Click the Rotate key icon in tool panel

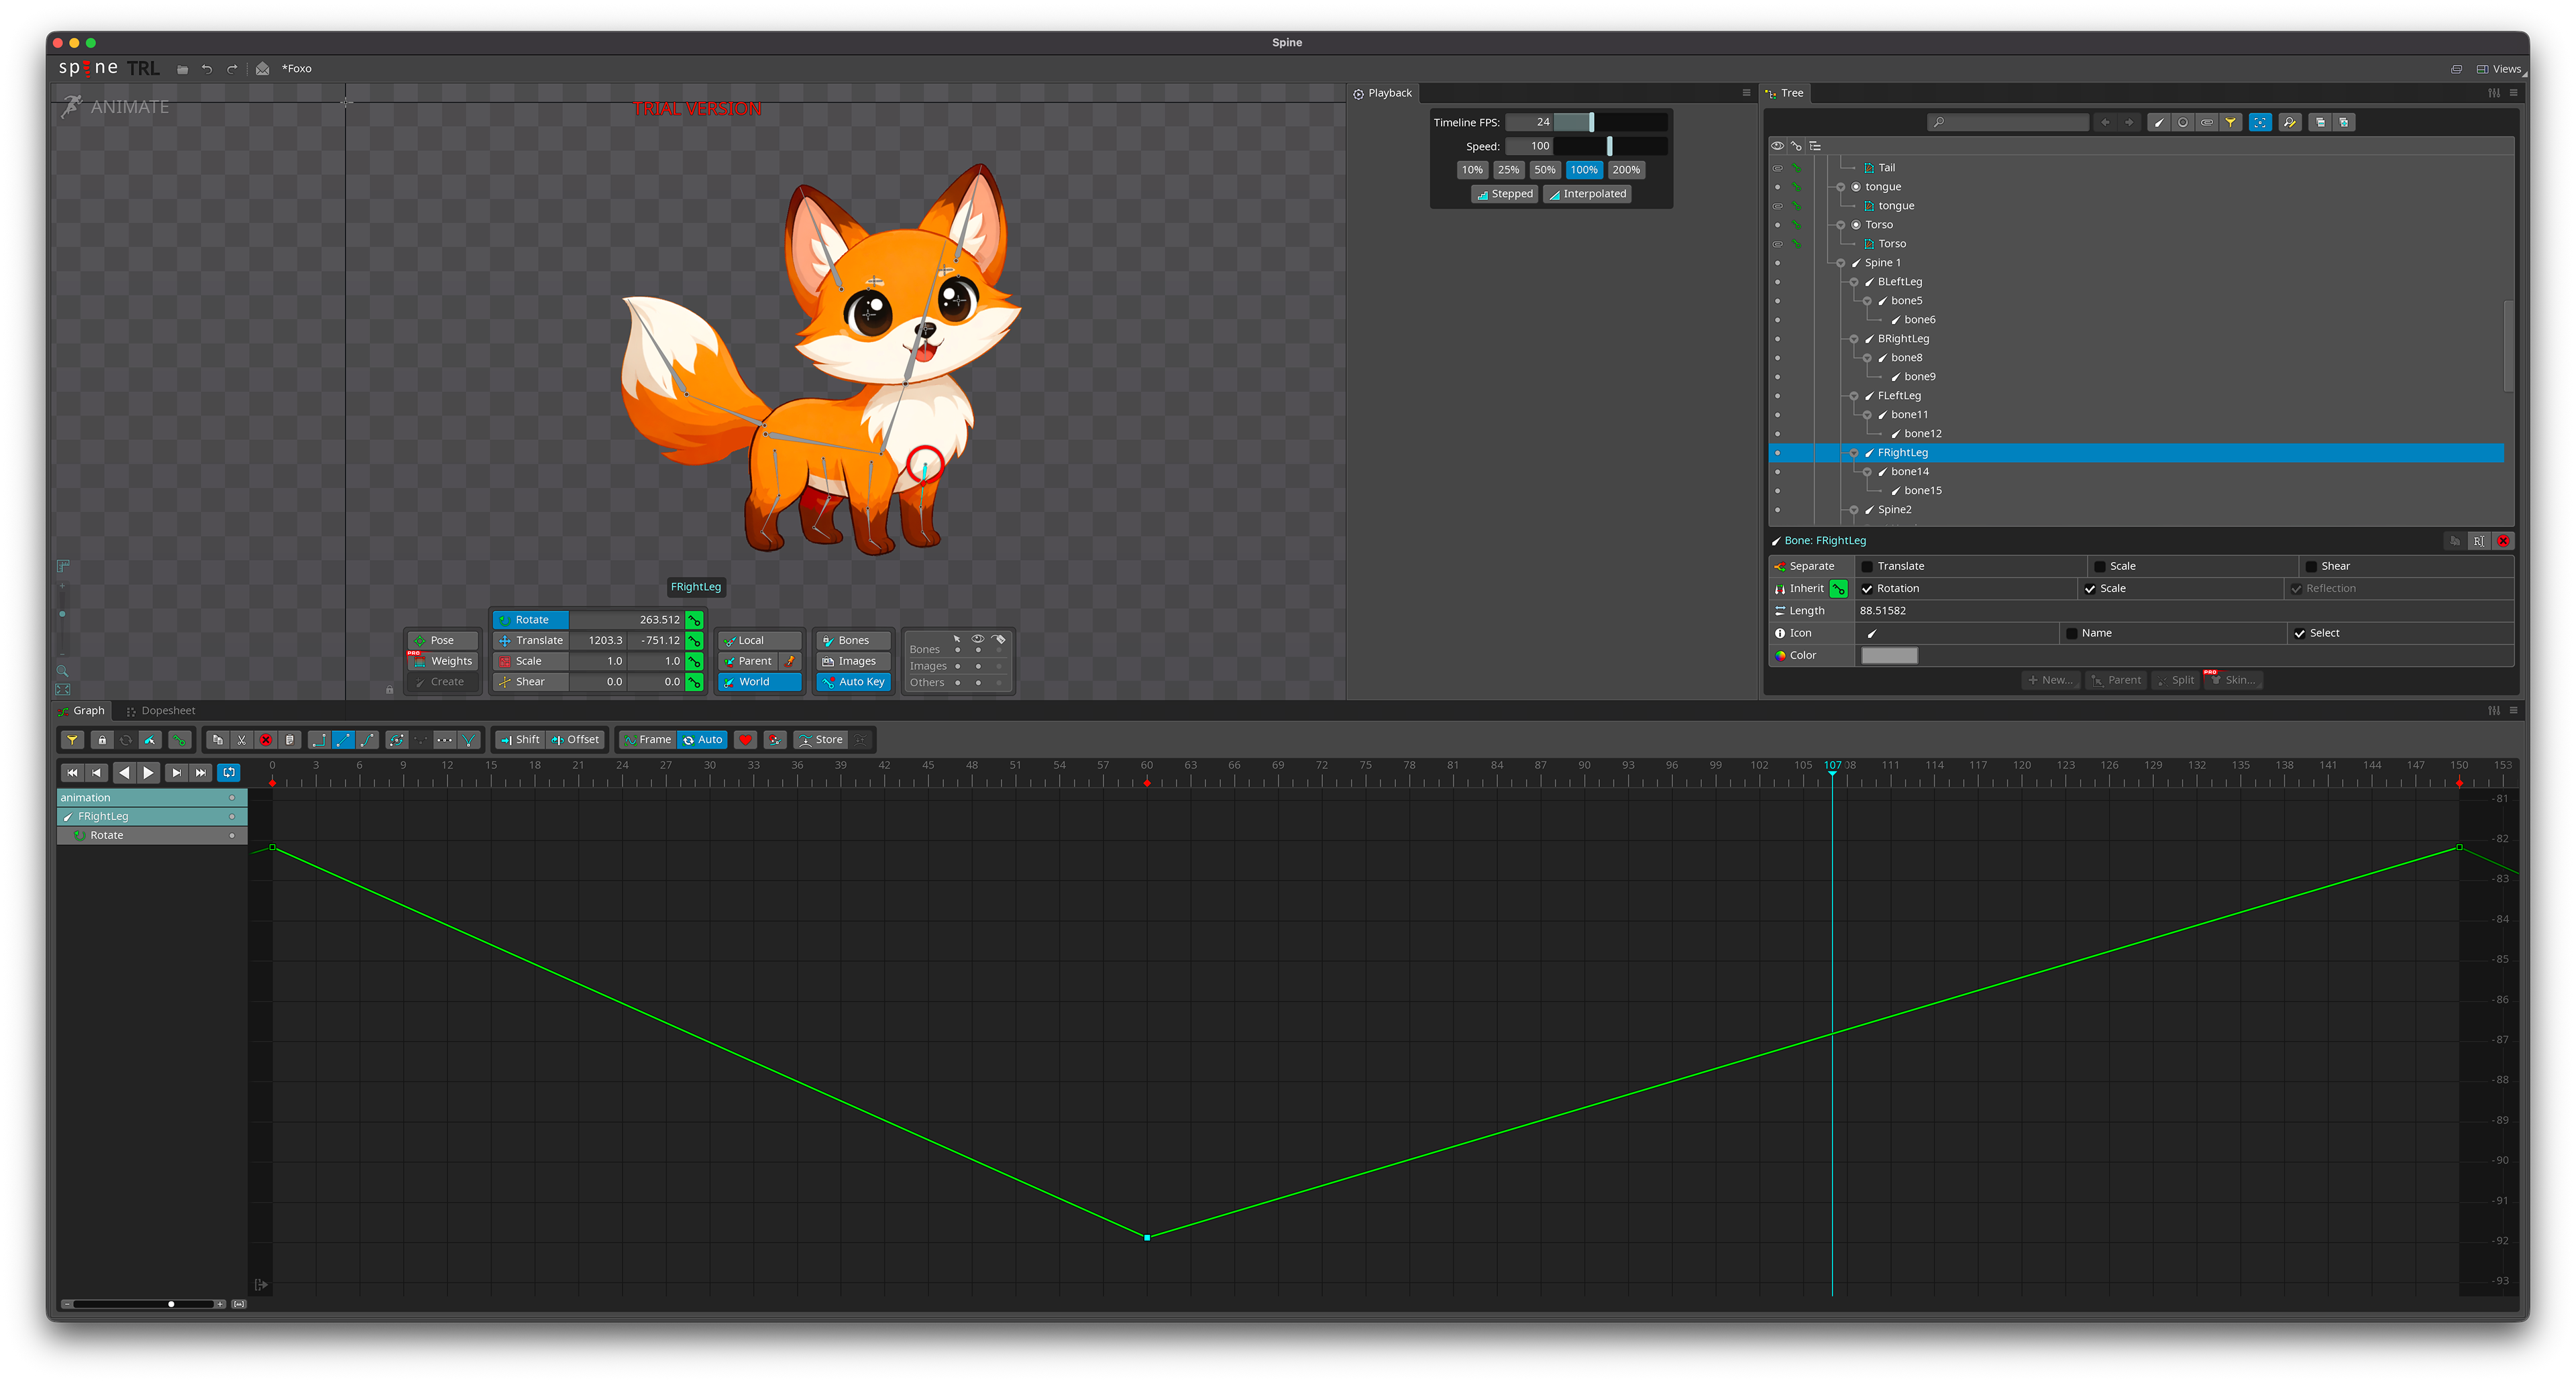click(x=694, y=620)
